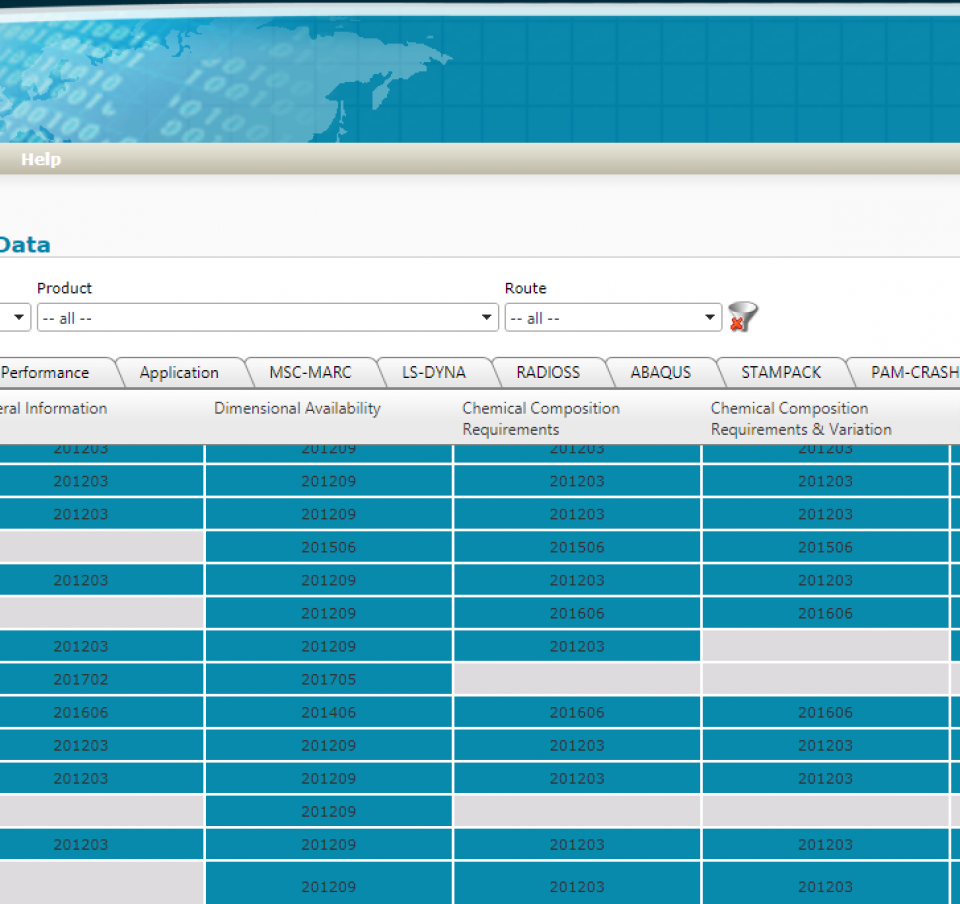Click the General Information column header
This screenshot has width=960, height=904.
click(101, 418)
